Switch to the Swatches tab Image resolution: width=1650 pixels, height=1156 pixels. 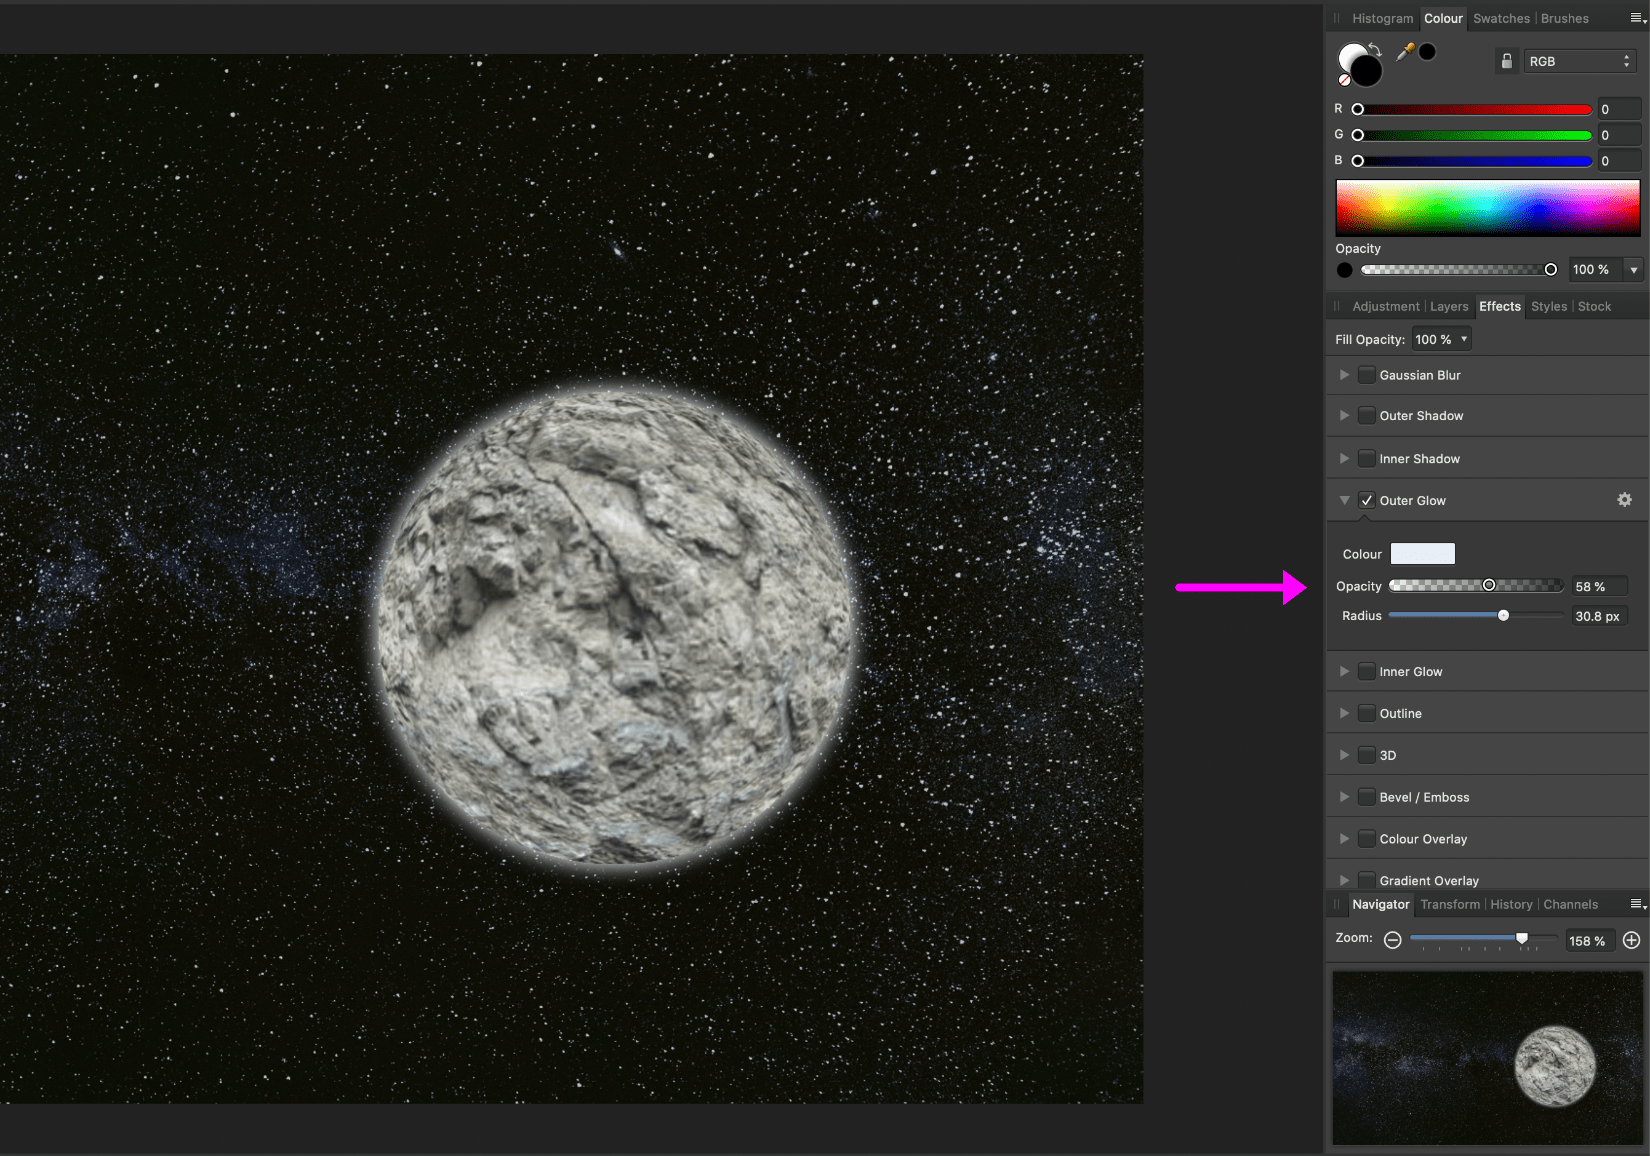pos(1500,19)
